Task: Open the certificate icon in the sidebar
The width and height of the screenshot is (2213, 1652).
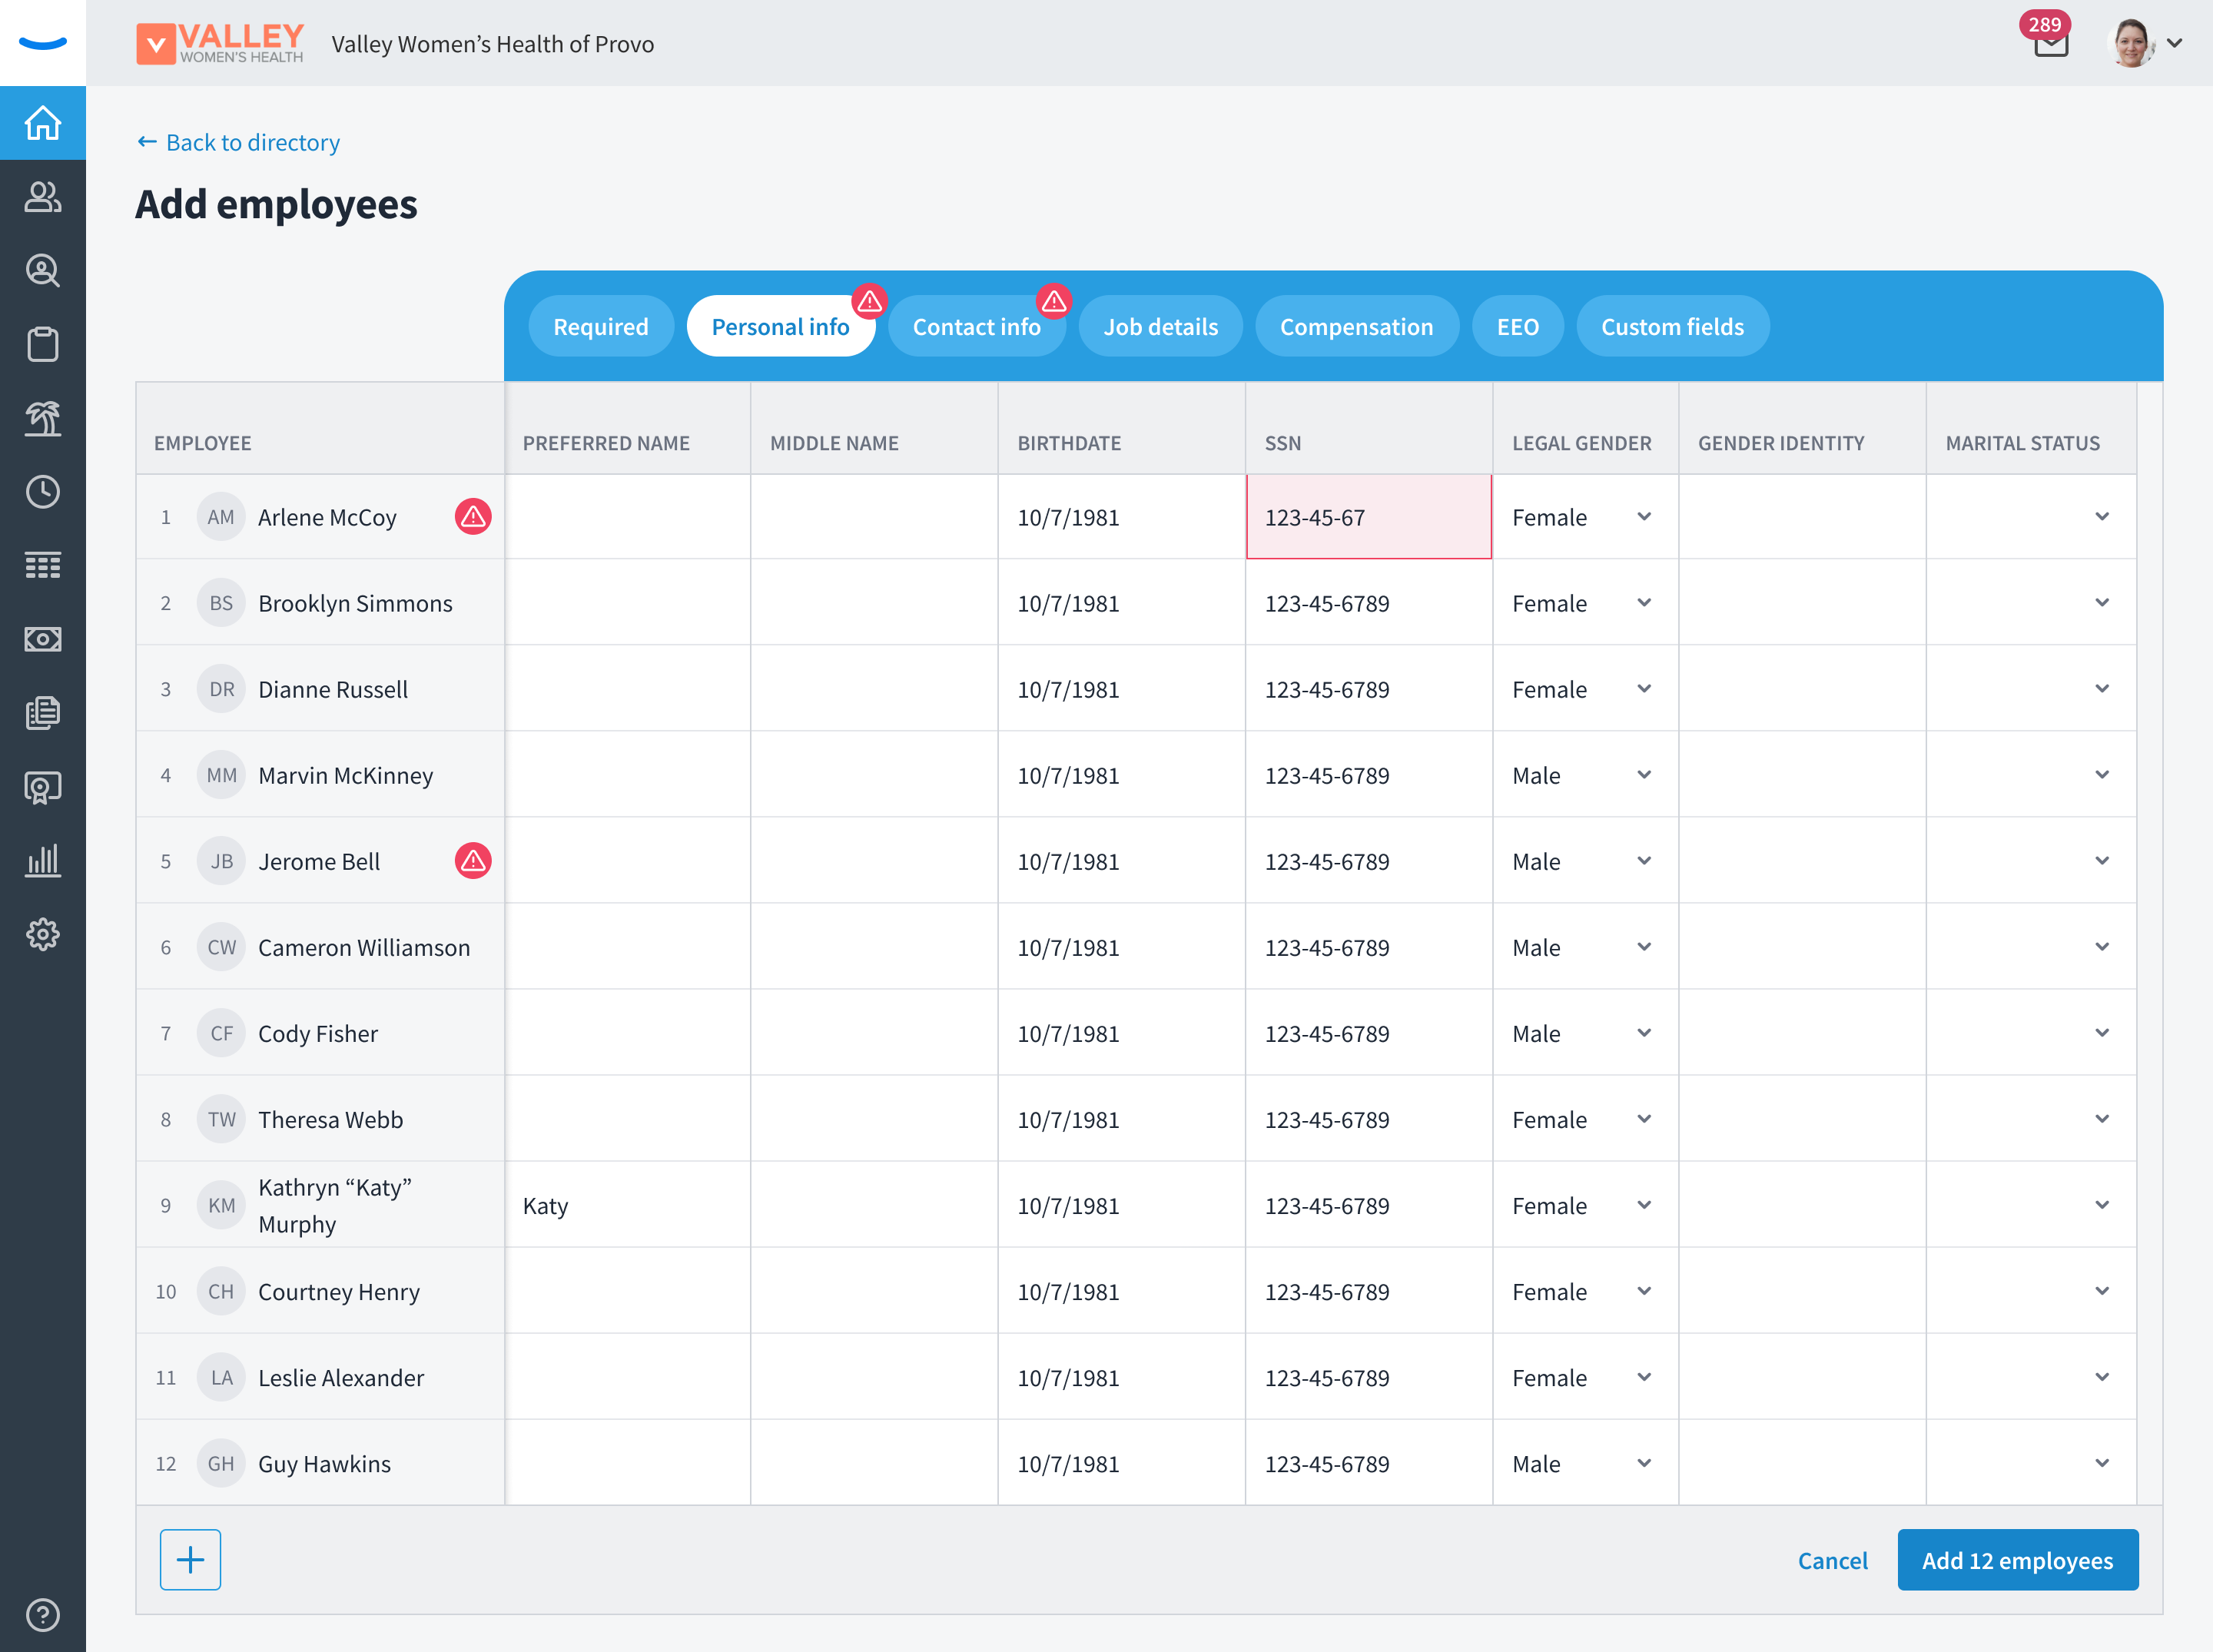Action: 43,787
